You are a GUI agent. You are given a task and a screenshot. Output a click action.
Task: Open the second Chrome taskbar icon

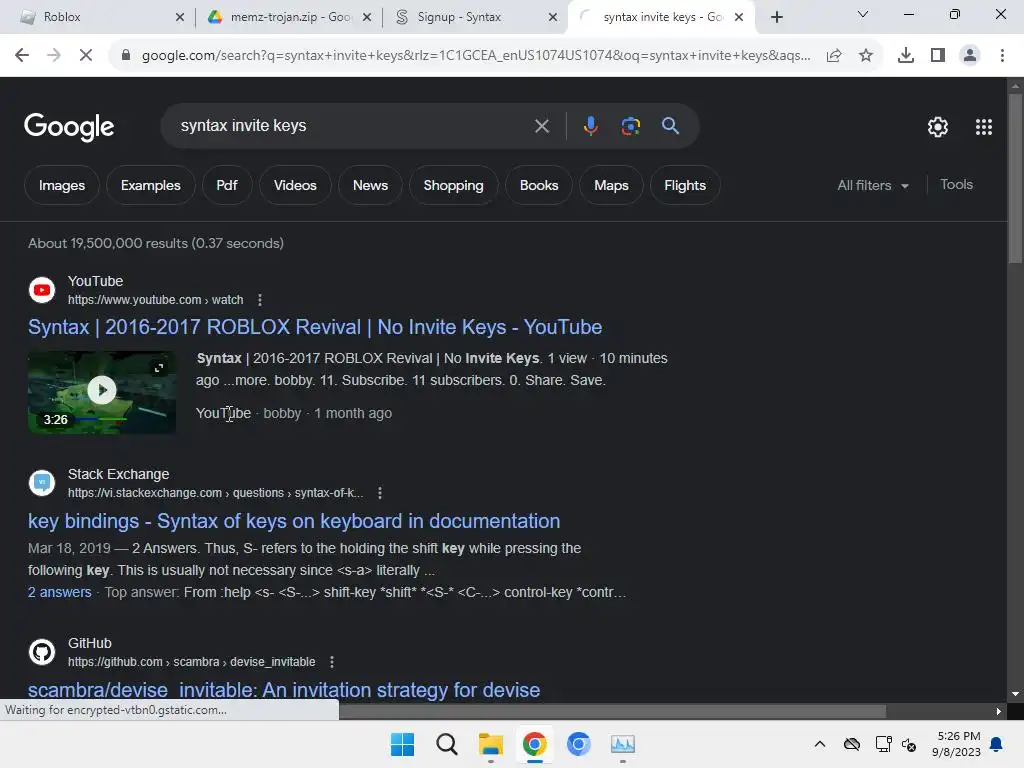[579, 744]
